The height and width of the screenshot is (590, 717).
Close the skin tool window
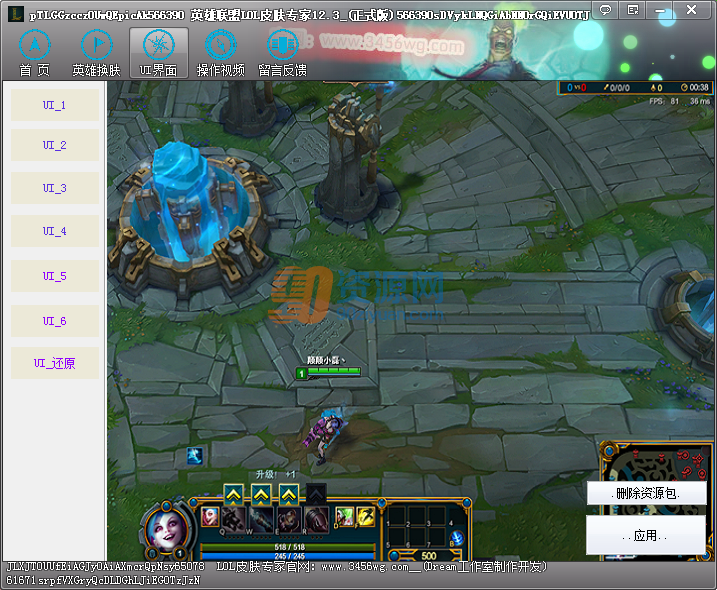pos(691,10)
